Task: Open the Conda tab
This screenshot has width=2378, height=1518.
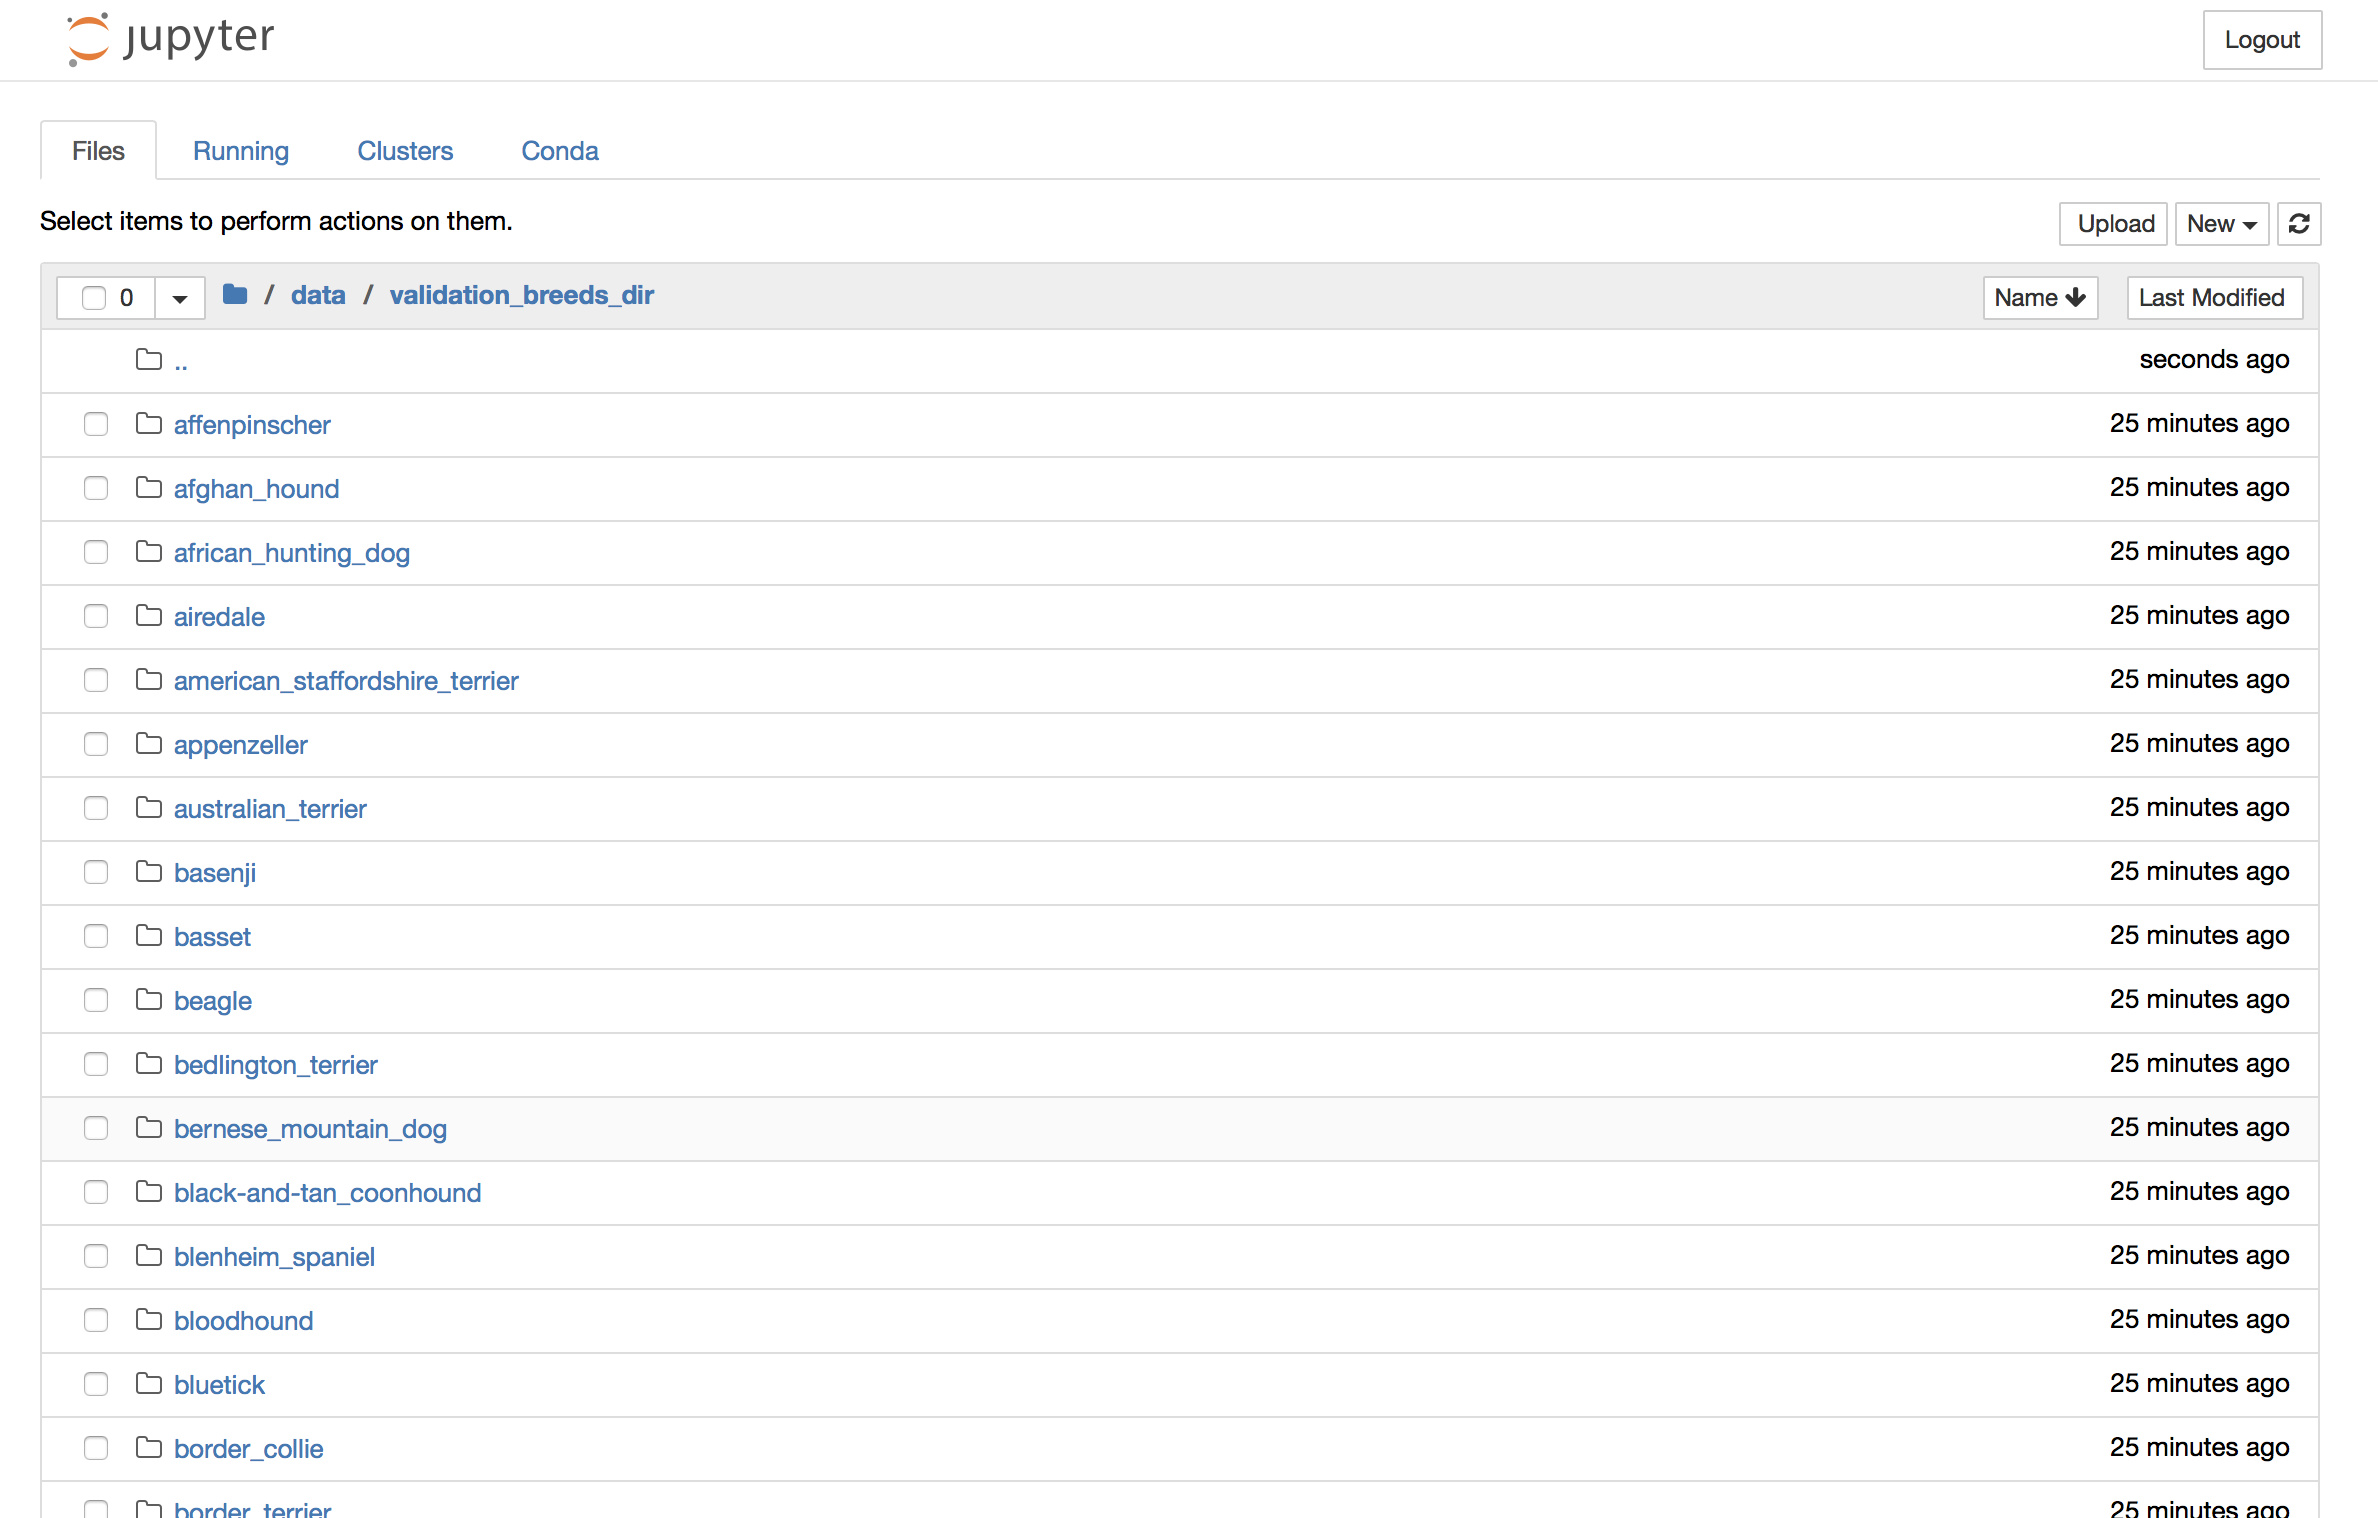Action: coord(560,151)
